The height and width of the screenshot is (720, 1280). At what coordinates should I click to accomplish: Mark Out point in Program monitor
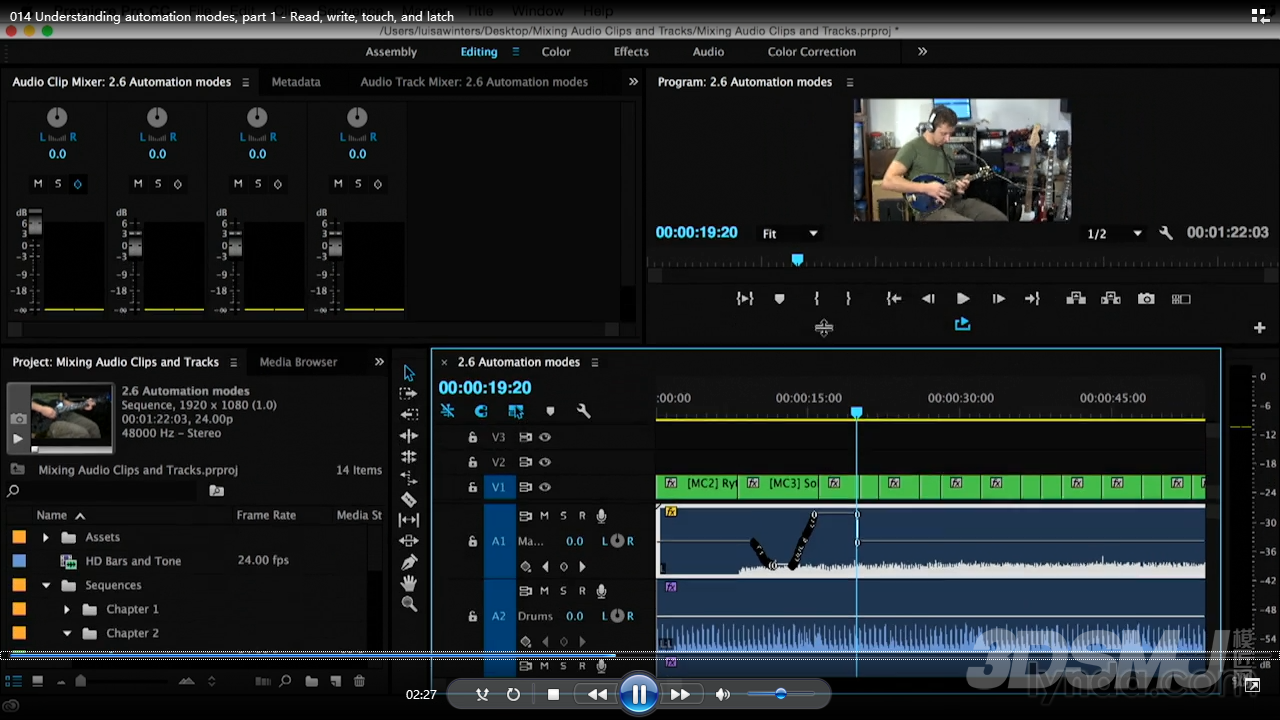[x=848, y=299]
